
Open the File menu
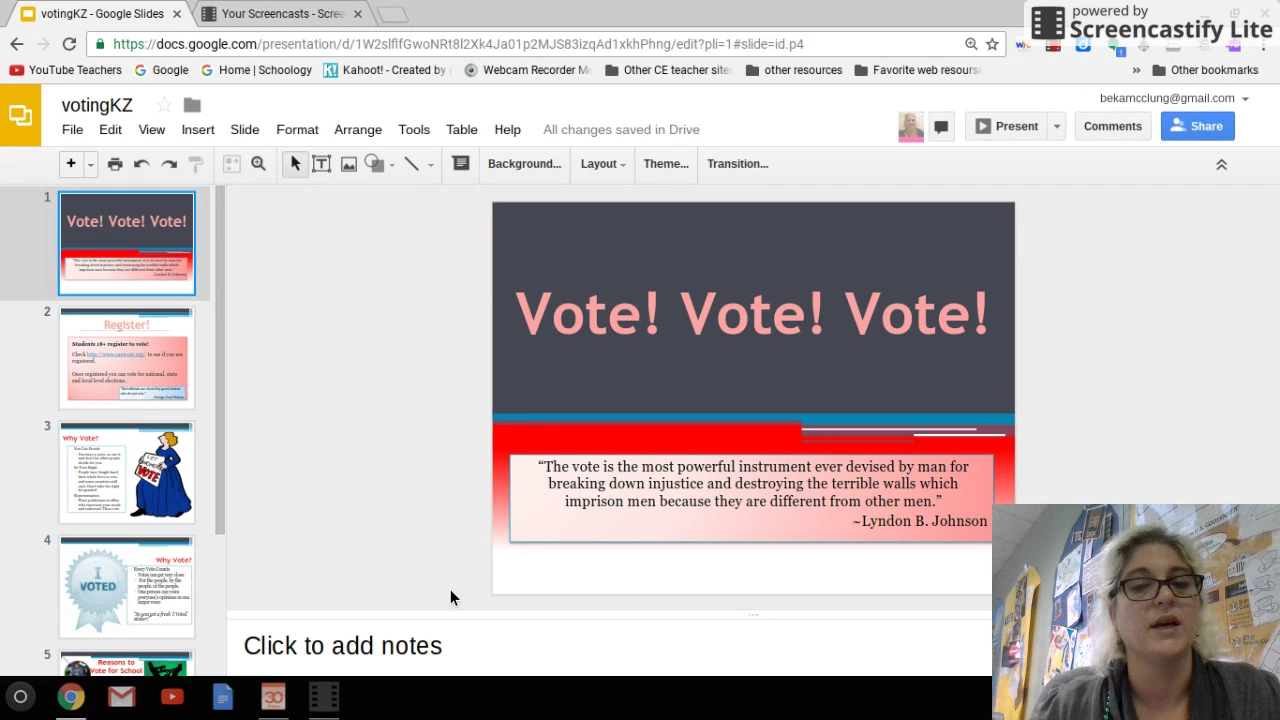[x=72, y=130]
